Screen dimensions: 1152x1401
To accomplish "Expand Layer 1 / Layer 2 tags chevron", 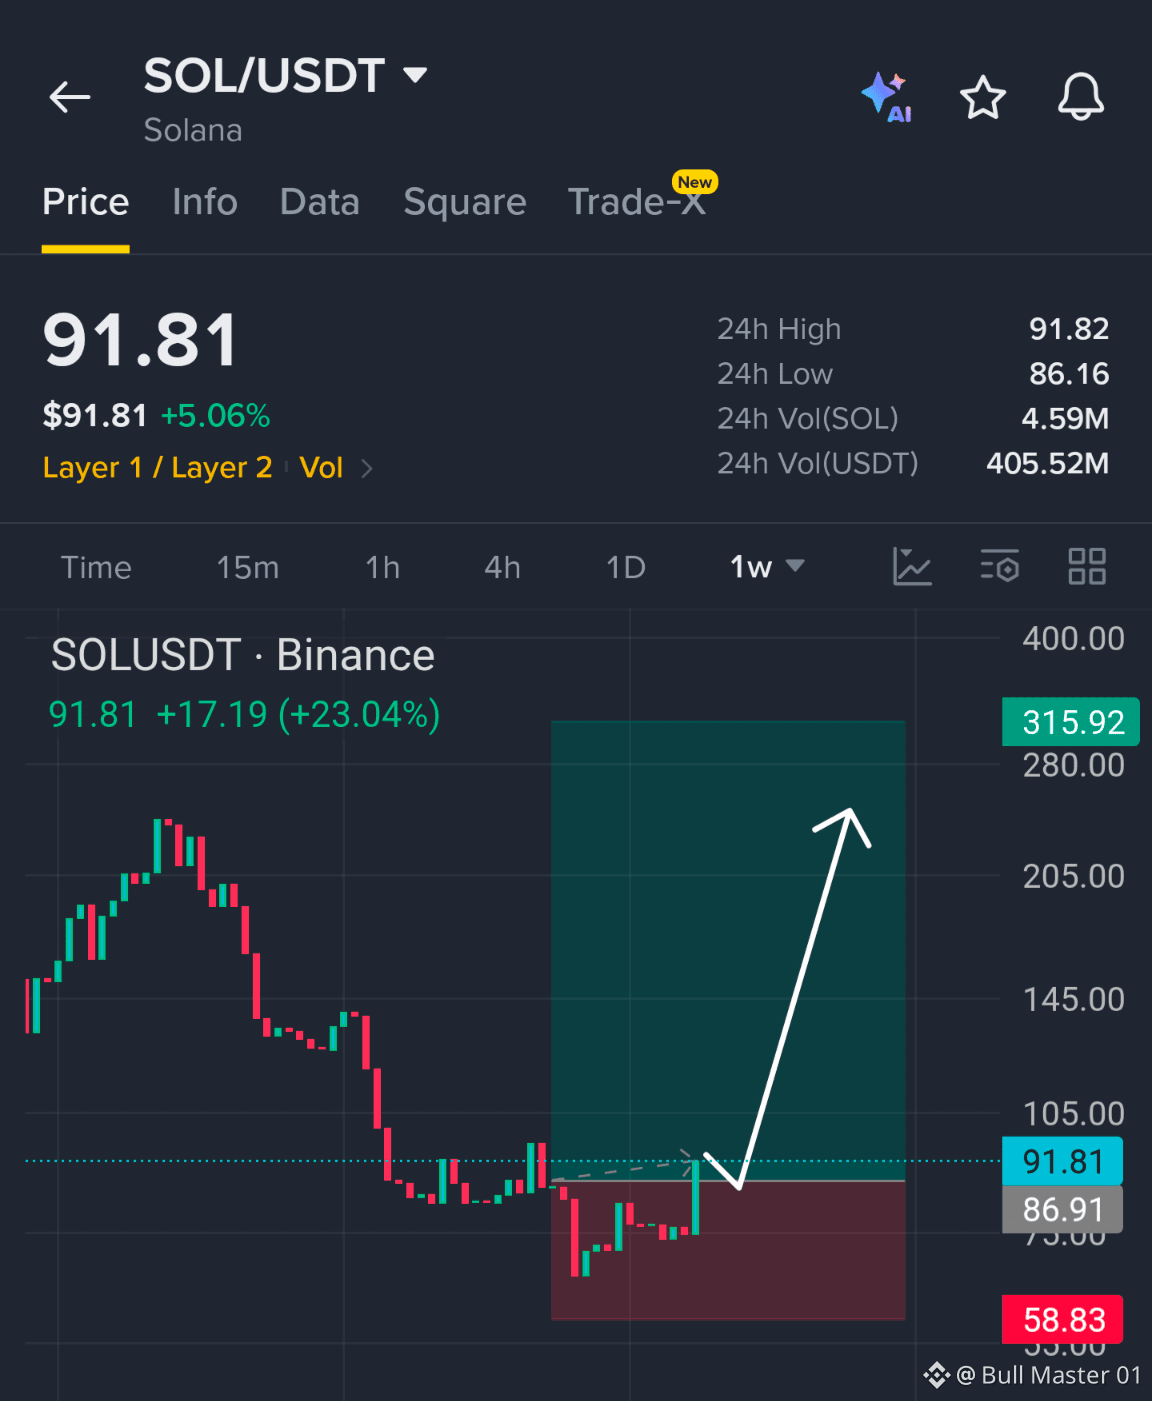I will click(x=367, y=468).
